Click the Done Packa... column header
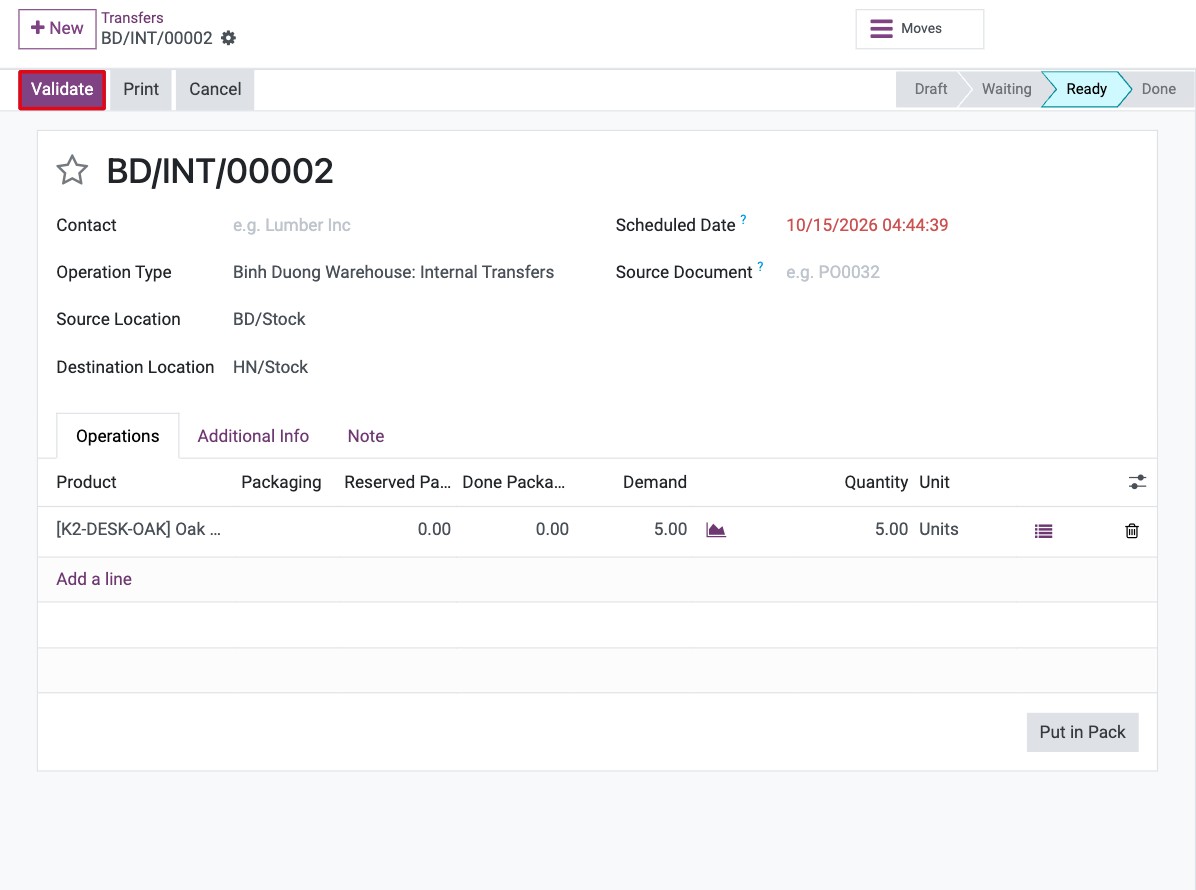 pos(513,482)
